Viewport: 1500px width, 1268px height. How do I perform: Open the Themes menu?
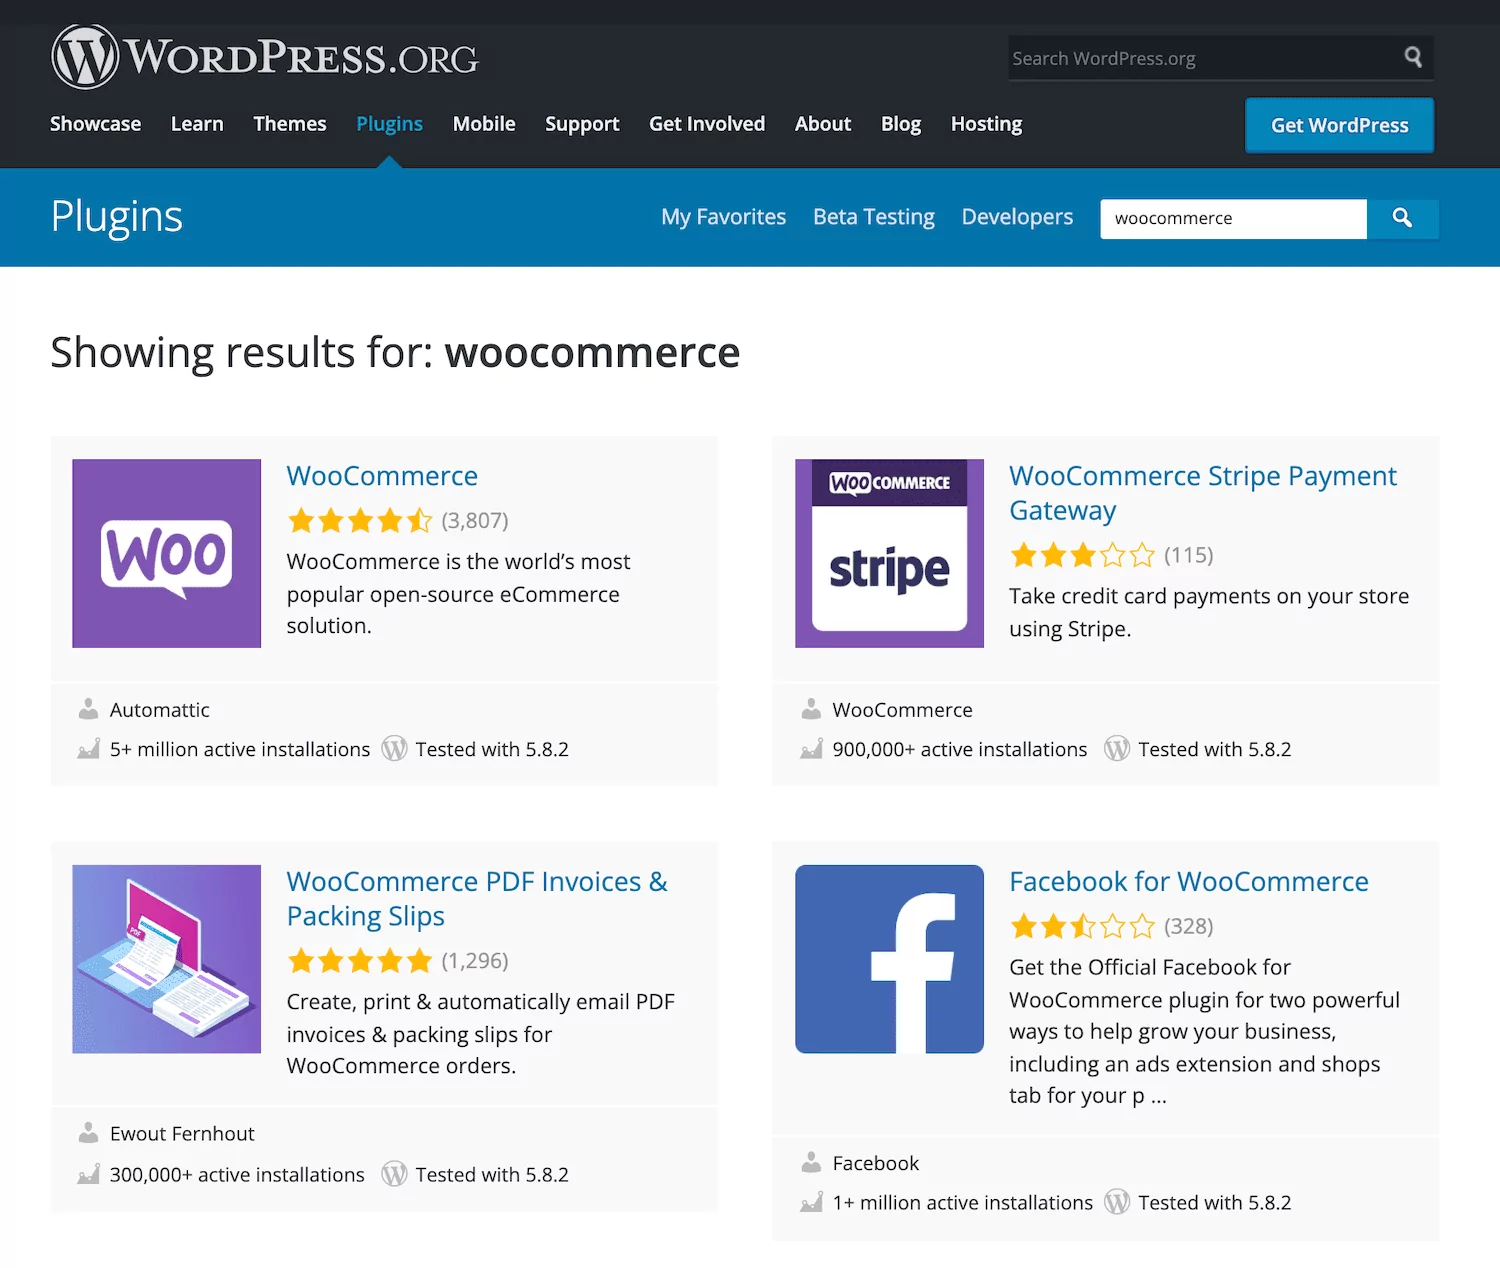[289, 123]
